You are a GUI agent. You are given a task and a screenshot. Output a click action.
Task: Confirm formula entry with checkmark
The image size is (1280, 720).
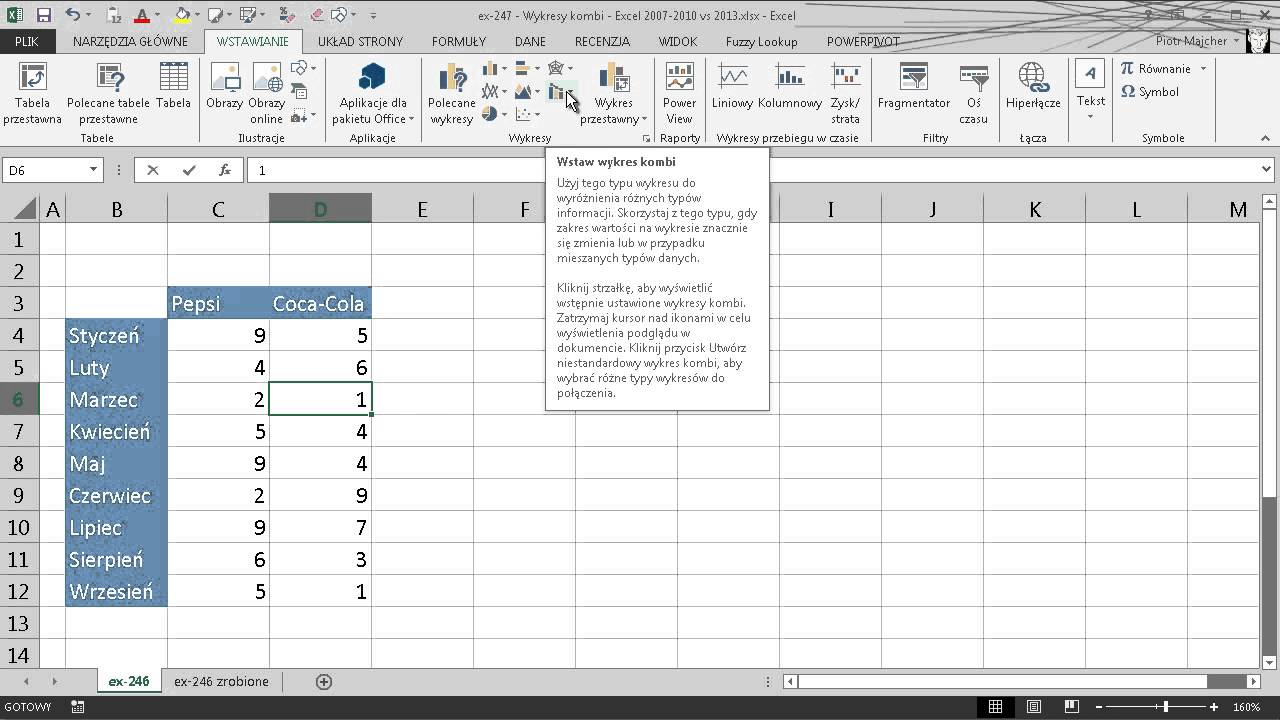pos(189,170)
